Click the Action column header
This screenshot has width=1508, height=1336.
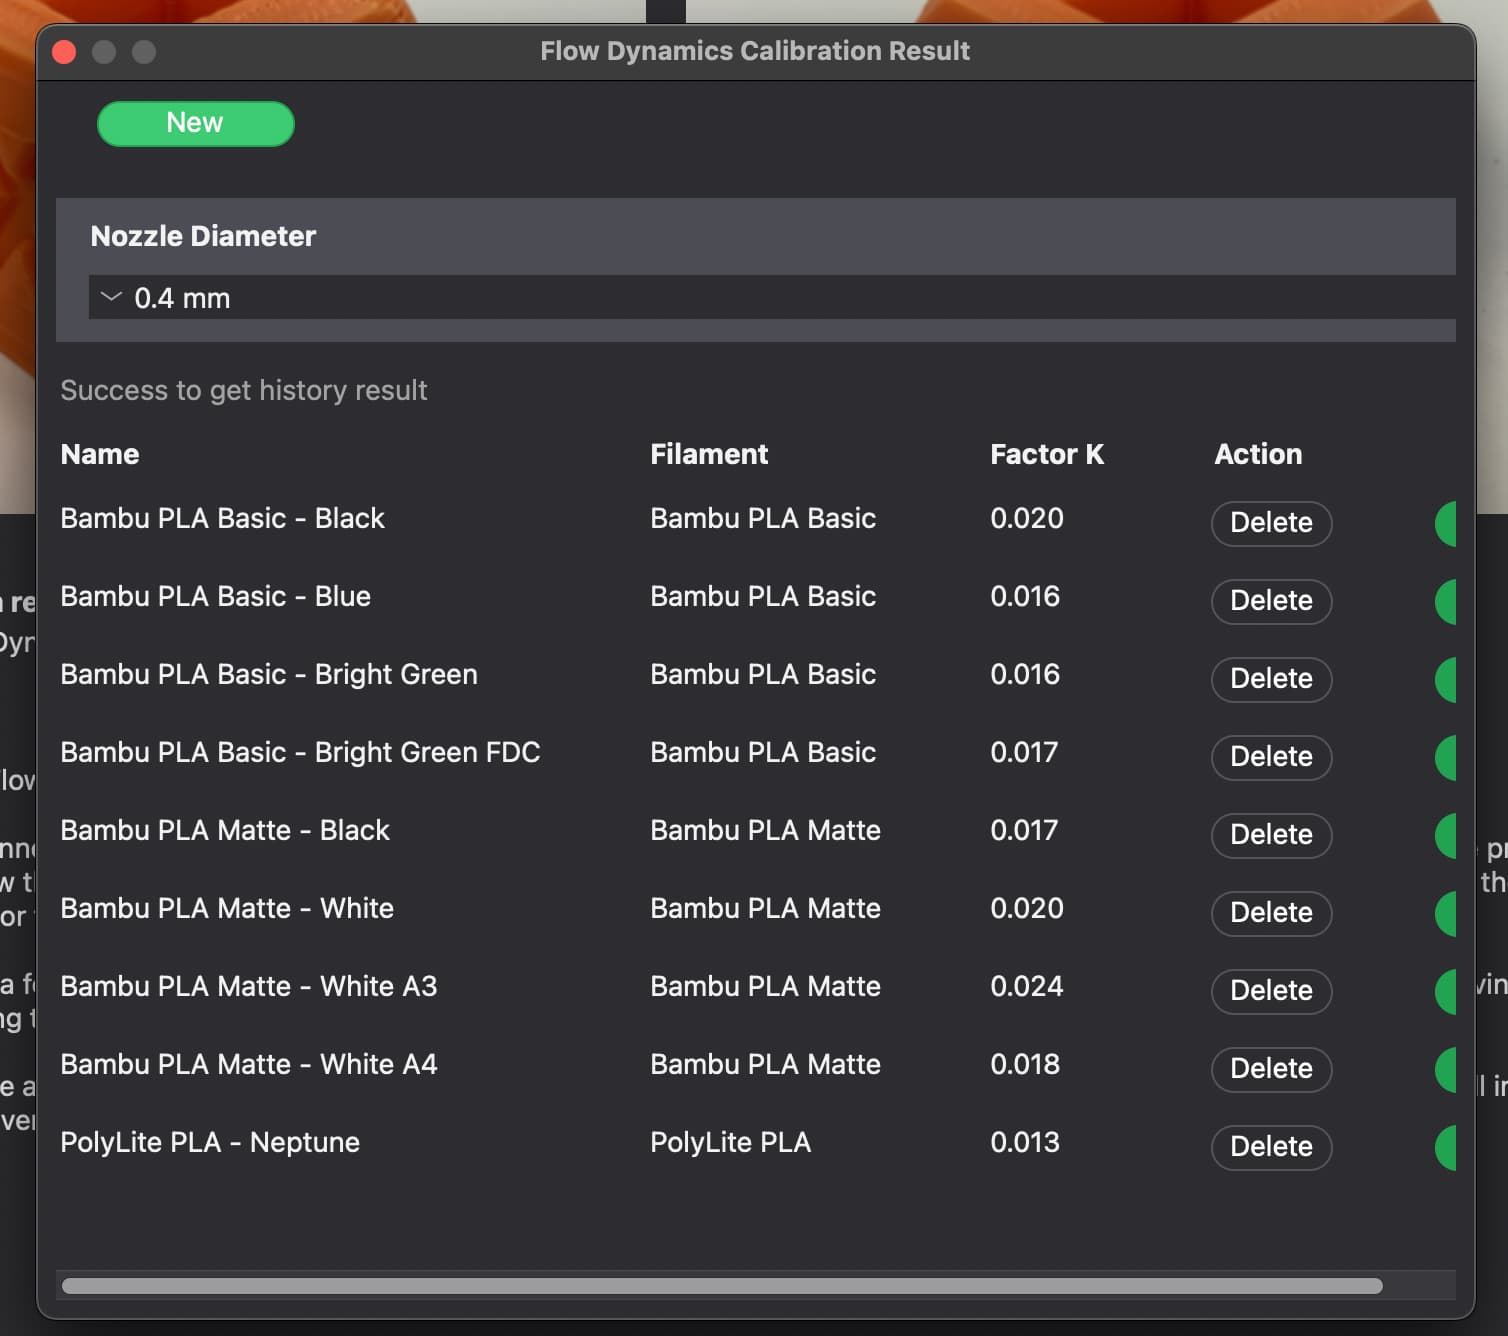pos(1258,454)
